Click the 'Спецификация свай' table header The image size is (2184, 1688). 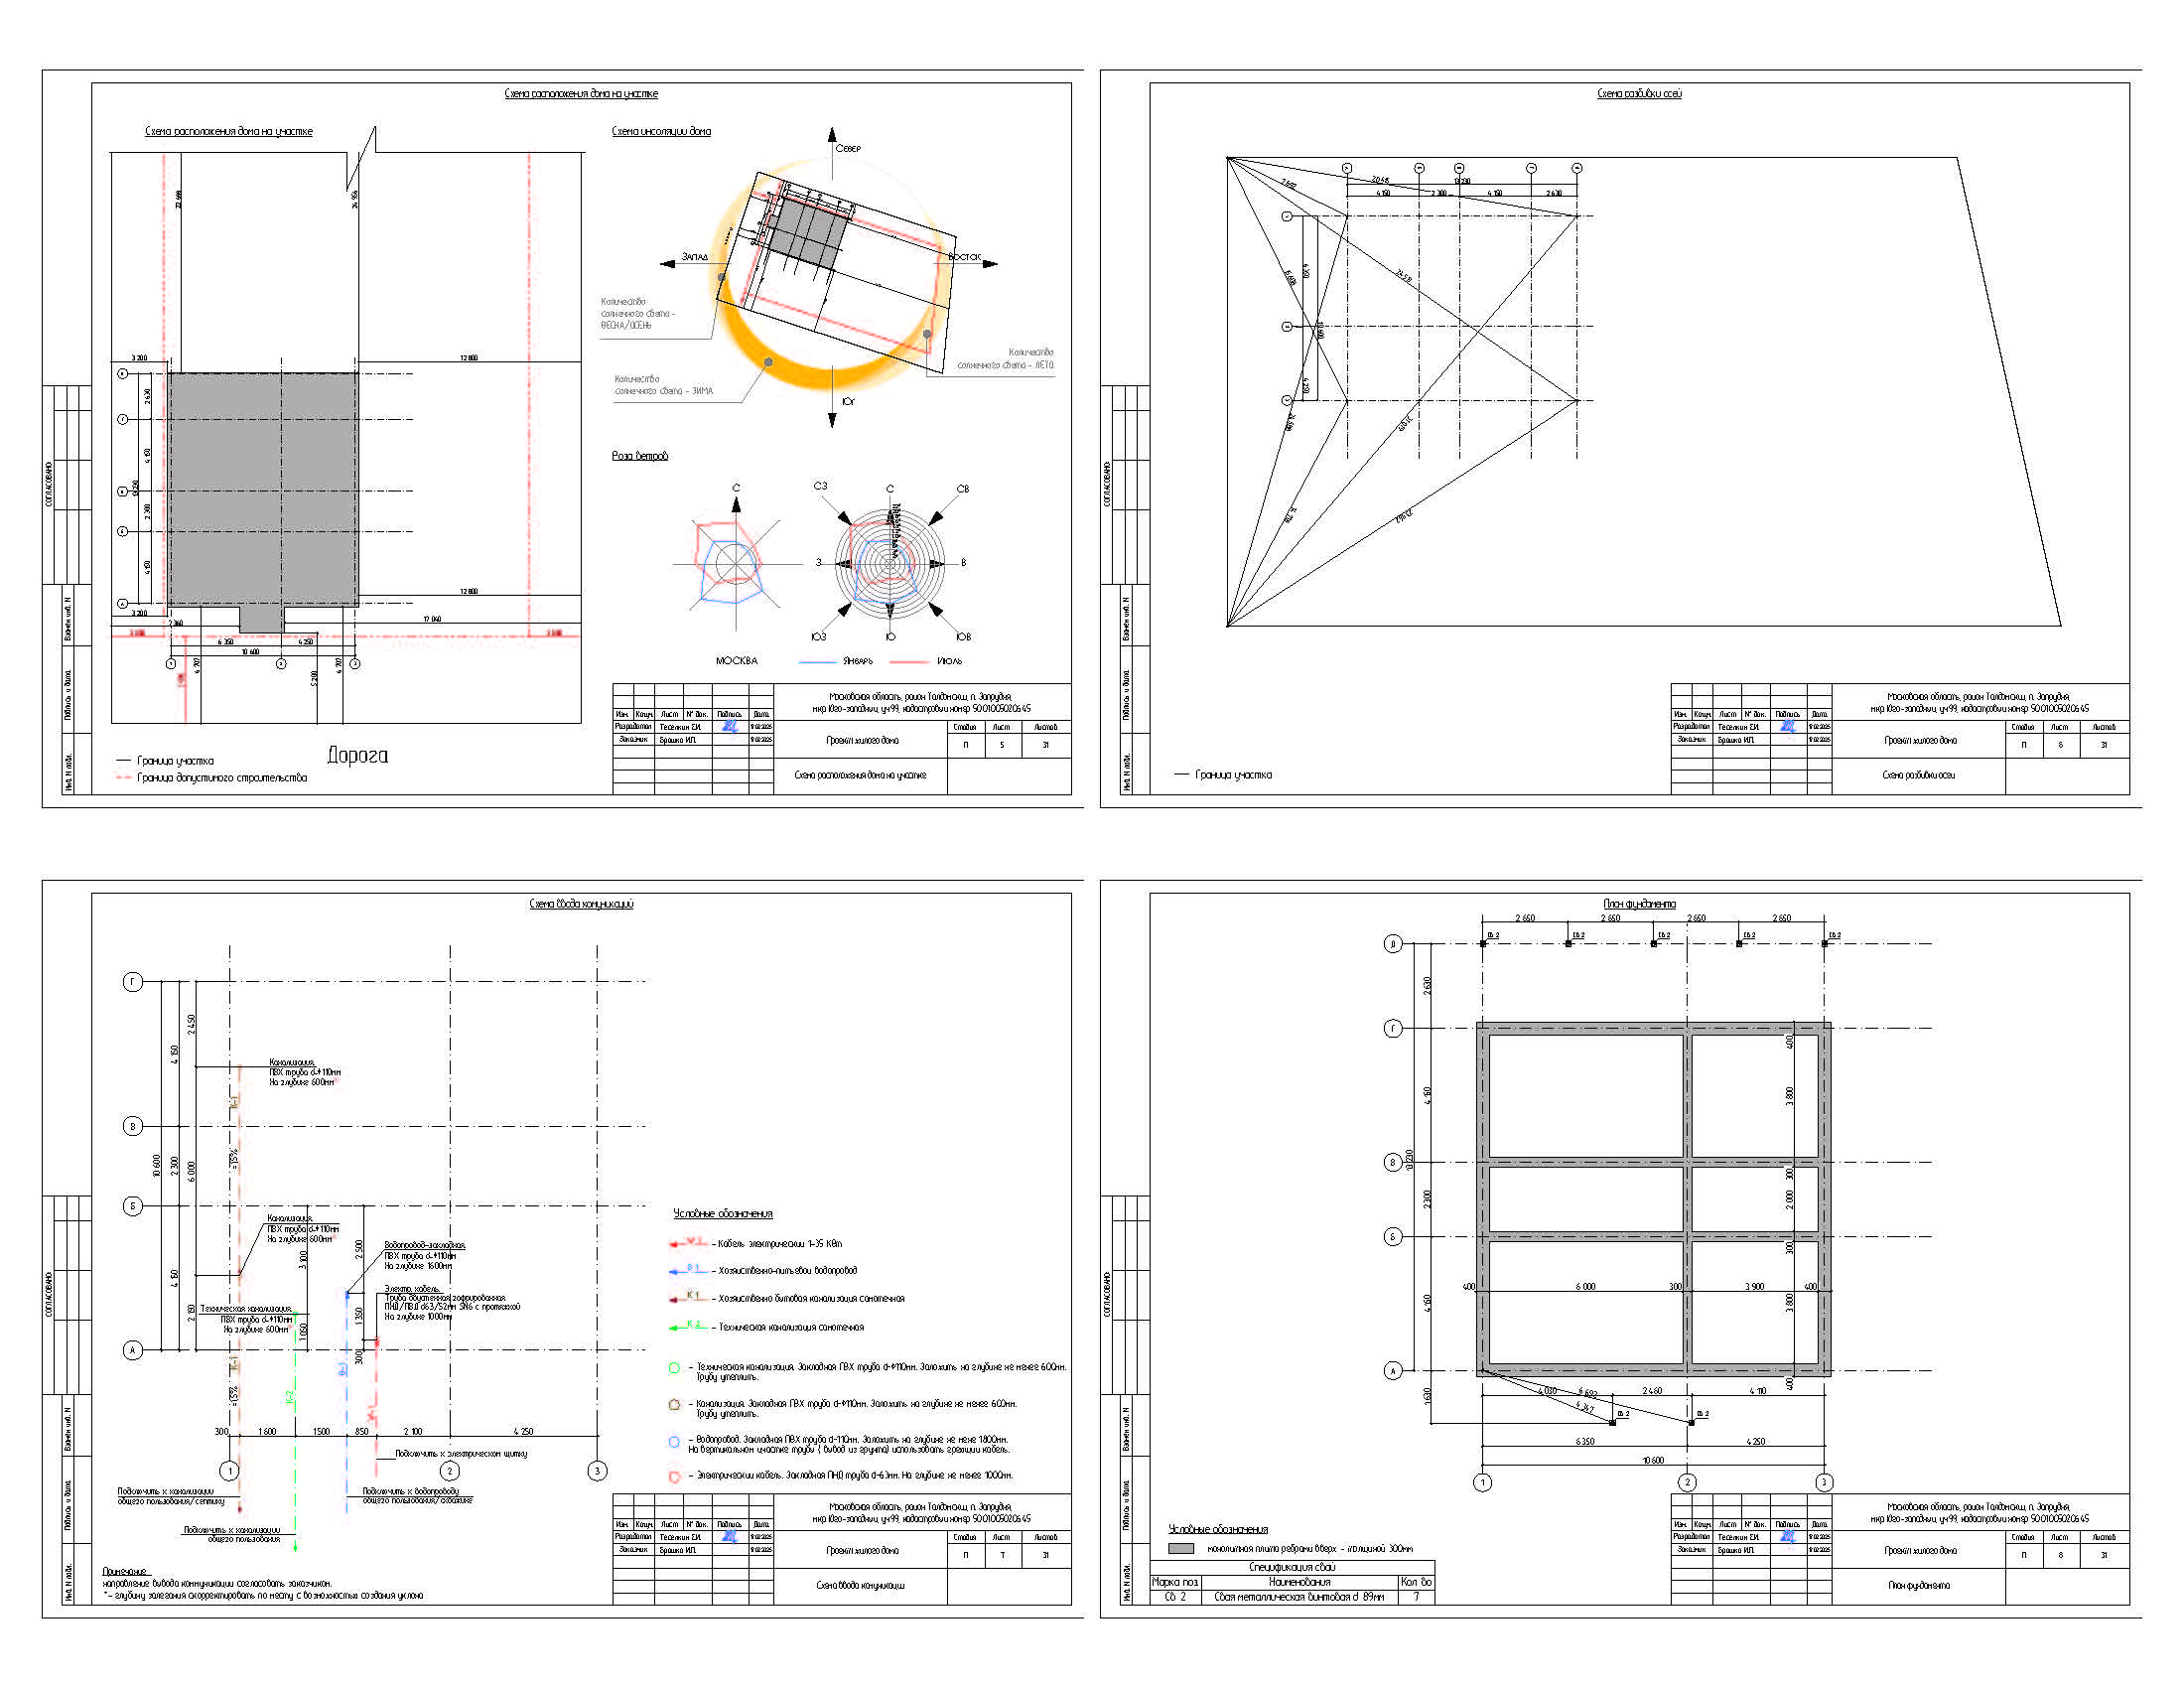1292,1567
